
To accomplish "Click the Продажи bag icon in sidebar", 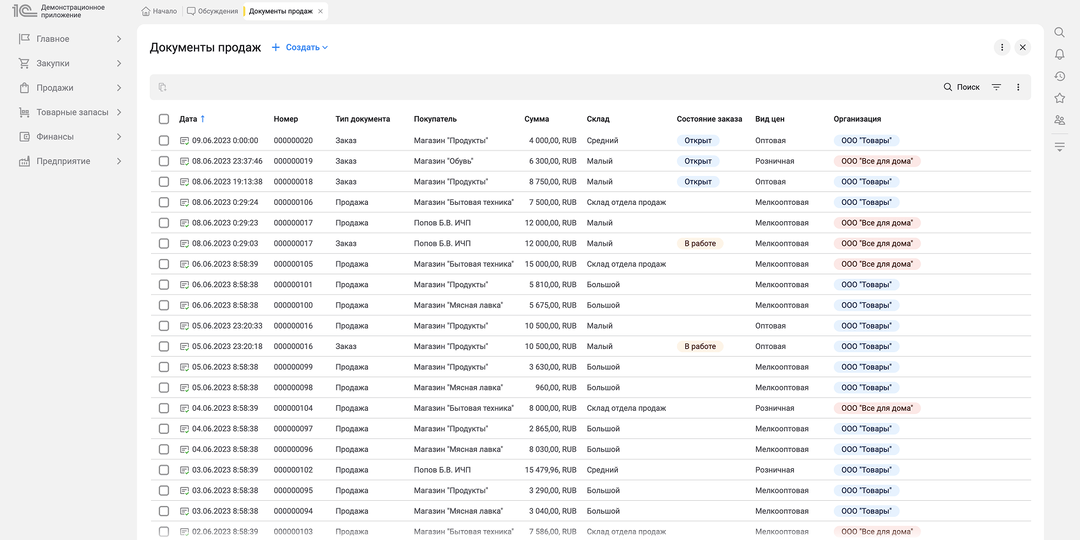I will (25, 87).
